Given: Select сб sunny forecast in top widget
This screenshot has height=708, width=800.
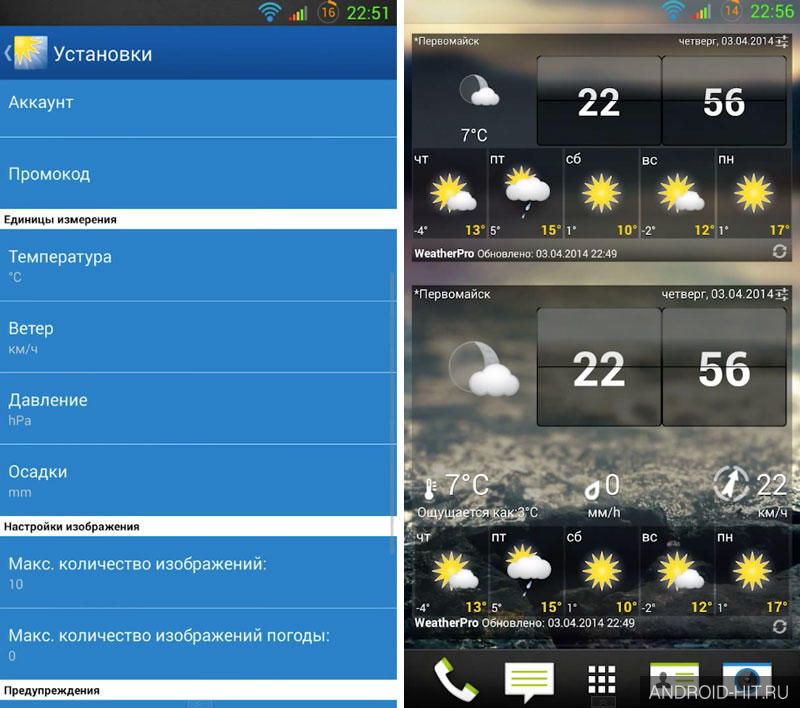Looking at the screenshot, I should [602, 193].
